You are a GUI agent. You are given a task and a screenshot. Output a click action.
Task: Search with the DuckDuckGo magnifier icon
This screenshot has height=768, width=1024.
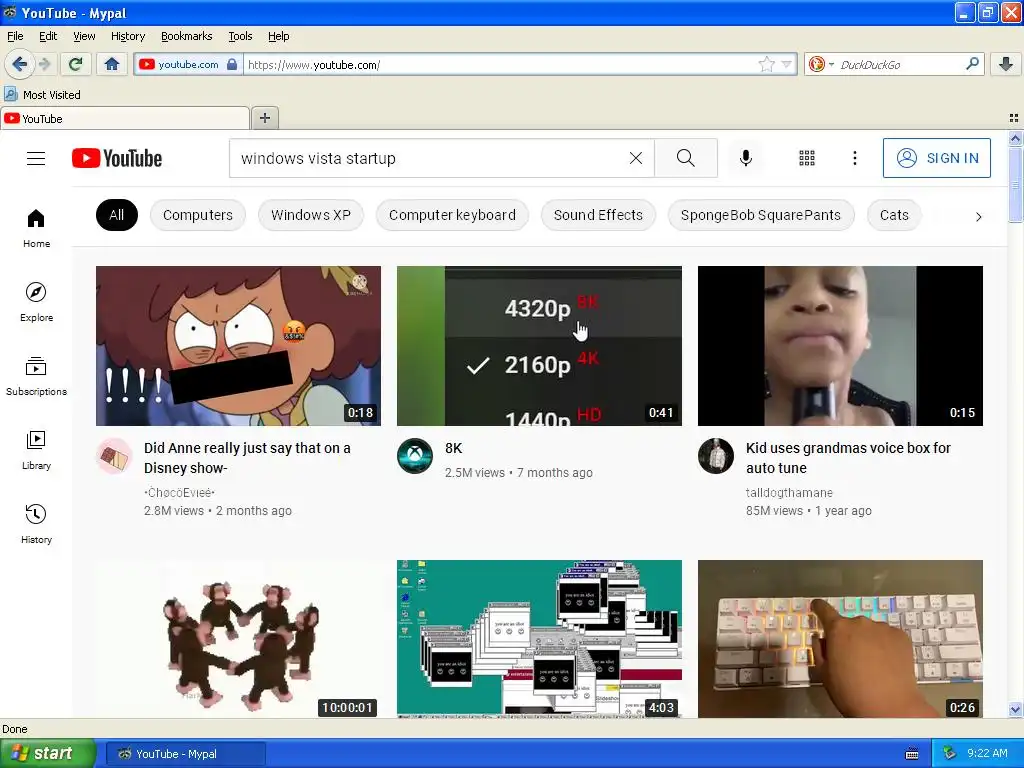point(972,64)
